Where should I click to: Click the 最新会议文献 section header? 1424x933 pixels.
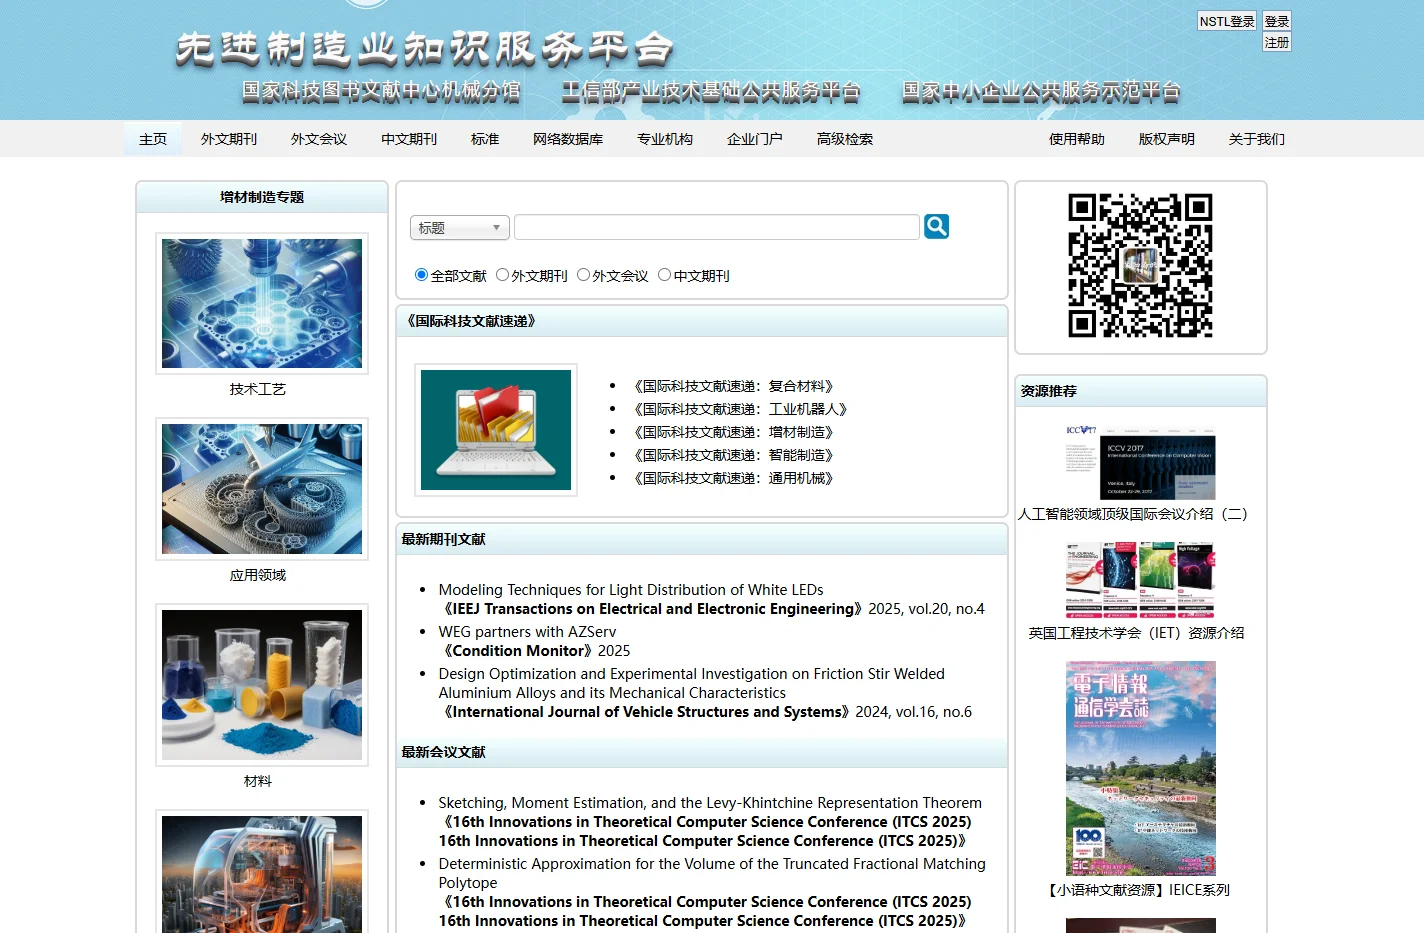point(702,752)
